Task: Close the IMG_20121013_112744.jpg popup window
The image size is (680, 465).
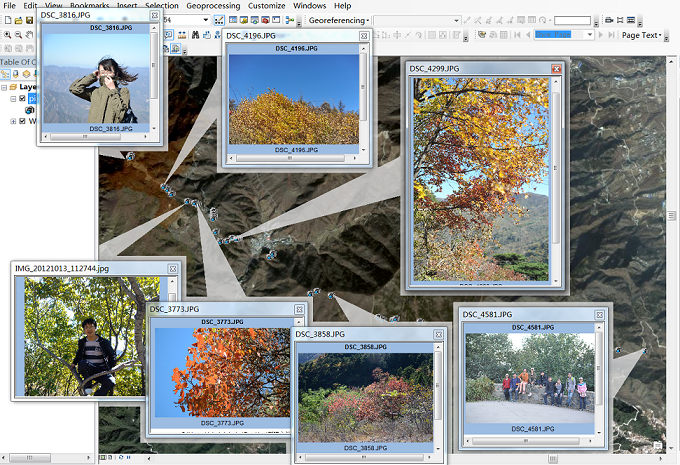Action: pyautogui.click(x=173, y=269)
